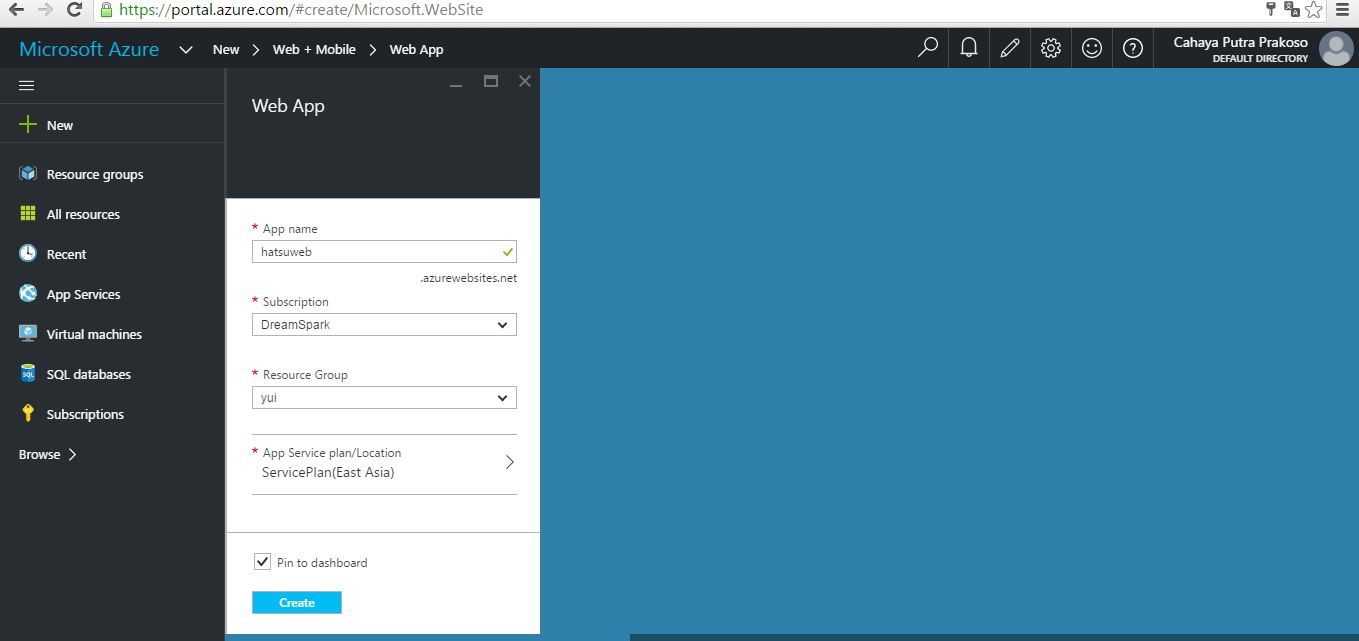The height and width of the screenshot is (641, 1359).
Task: Expand dropdown next to Microsoft Azure logo
Action: (x=186, y=49)
